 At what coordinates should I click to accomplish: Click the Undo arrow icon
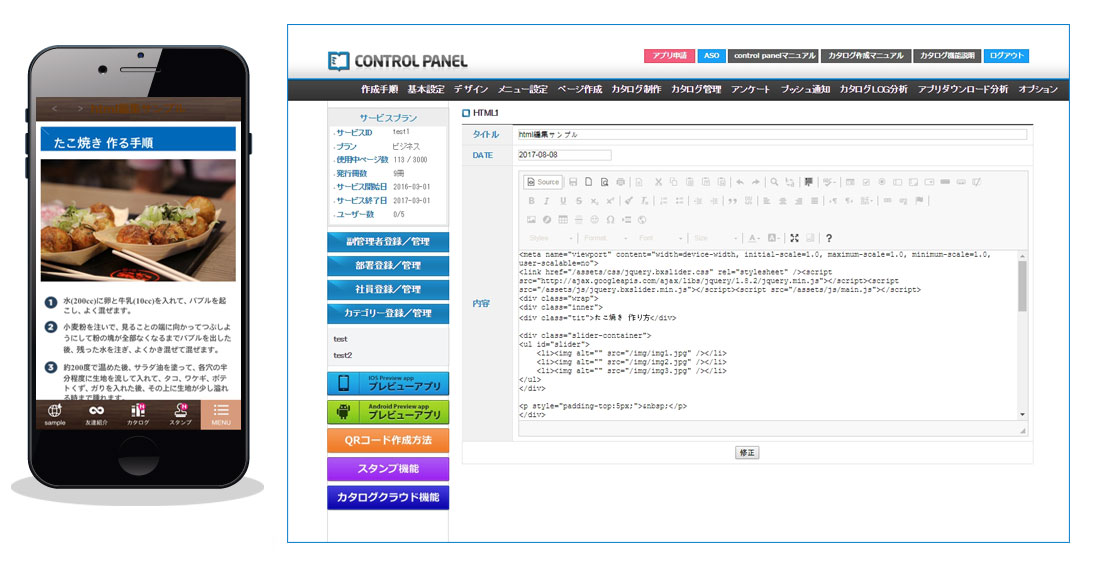[x=740, y=182]
